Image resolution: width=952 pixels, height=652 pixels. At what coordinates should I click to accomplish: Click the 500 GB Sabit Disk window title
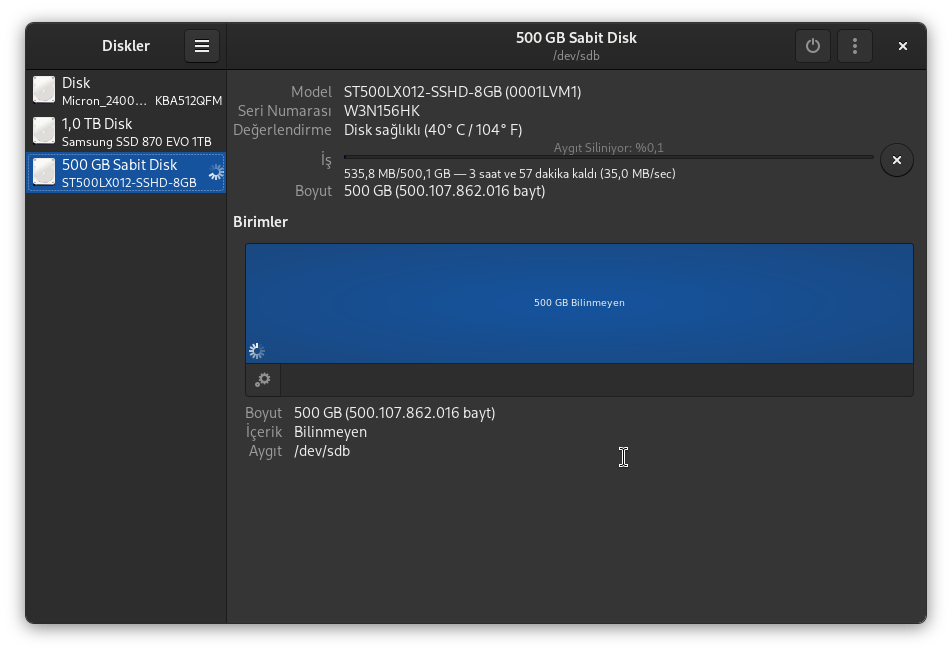(576, 38)
